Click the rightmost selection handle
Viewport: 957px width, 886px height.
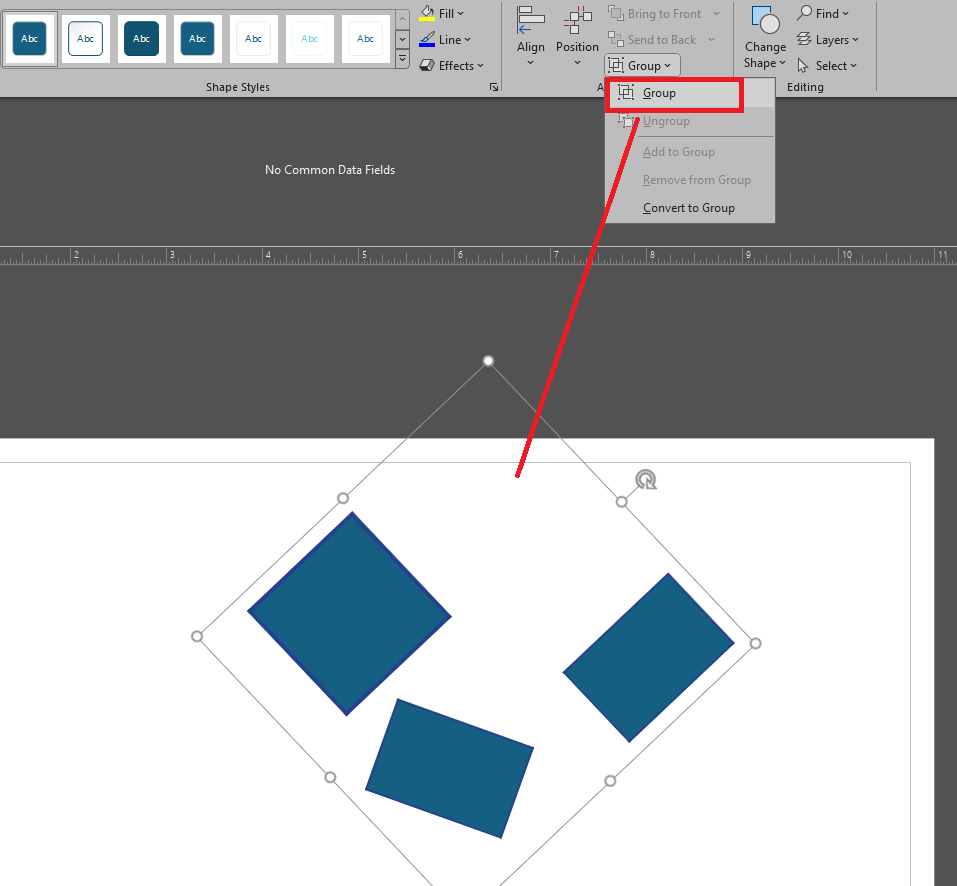click(756, 643)
